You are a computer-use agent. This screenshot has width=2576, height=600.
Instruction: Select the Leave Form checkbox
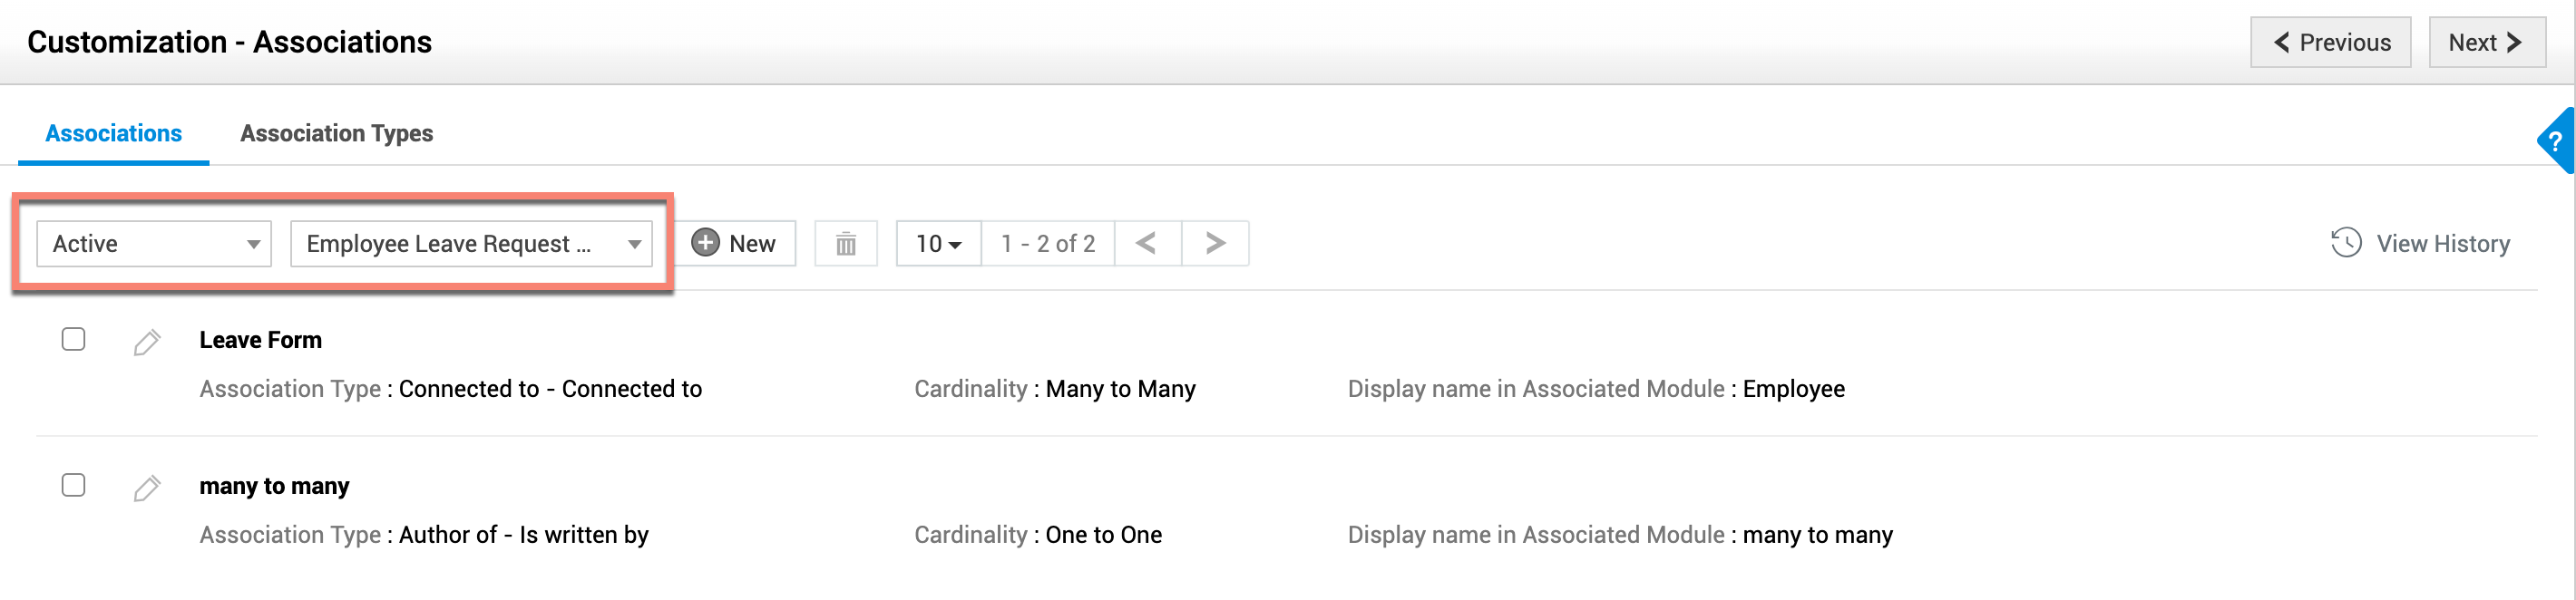point(73,340)
